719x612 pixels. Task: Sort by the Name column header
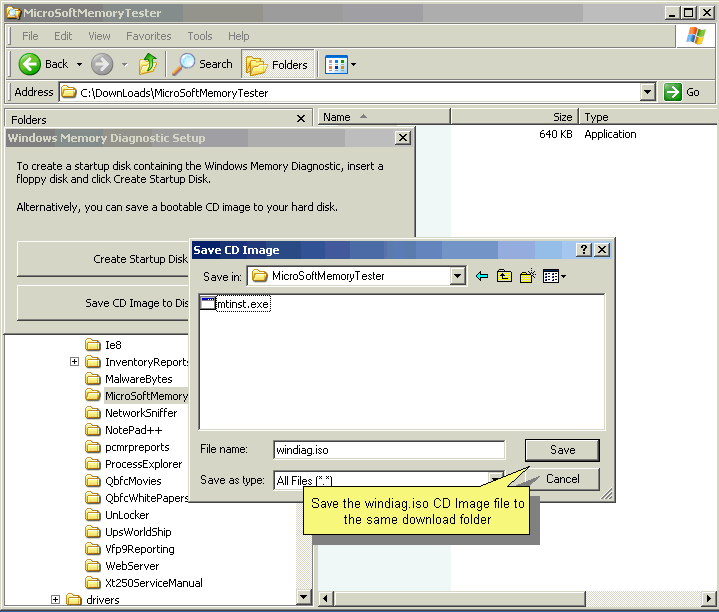tap(384, 117)
